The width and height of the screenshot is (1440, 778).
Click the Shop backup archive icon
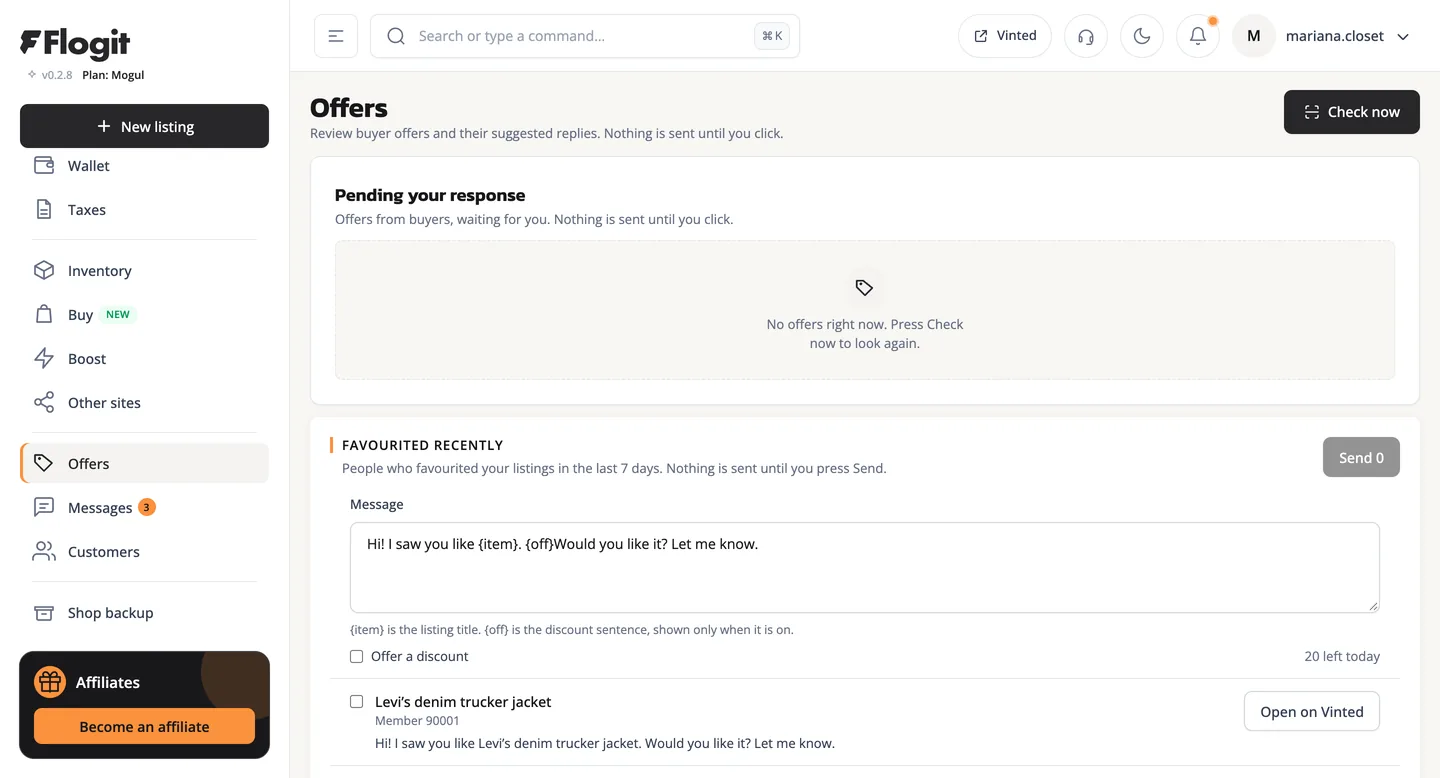coord(44,613)
